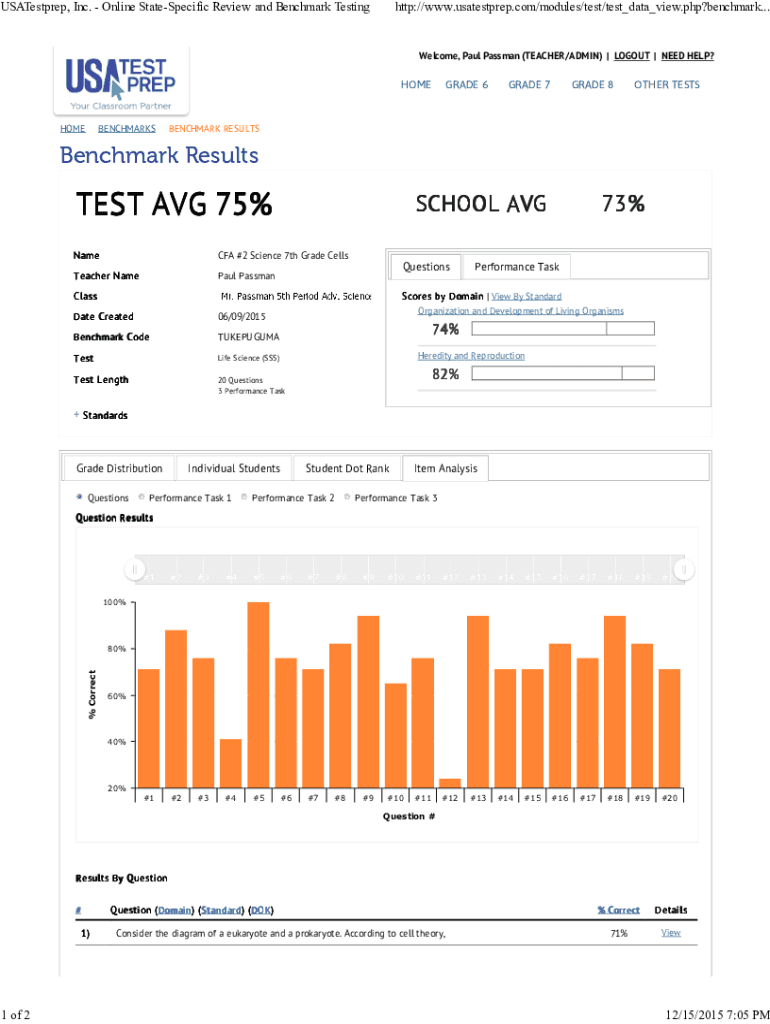Click the View details link for question 1
Screen dimensions: 770x1024
coord(670,933)
